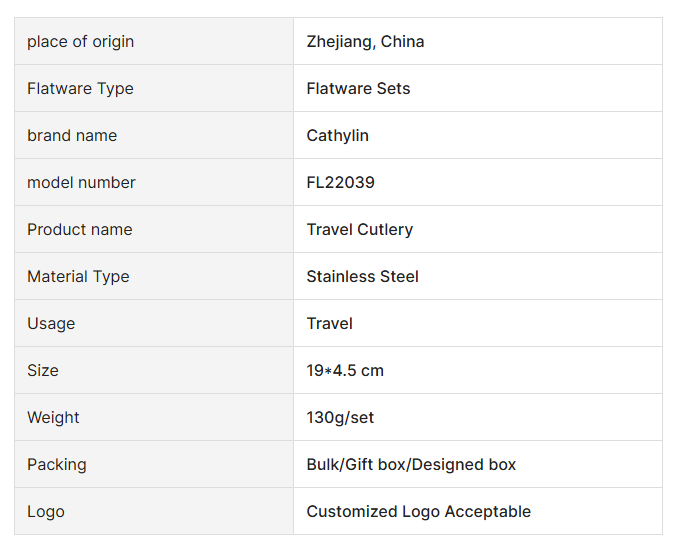Click the 'place of origin' label cell
679x549 pixels.
(80, 42)
